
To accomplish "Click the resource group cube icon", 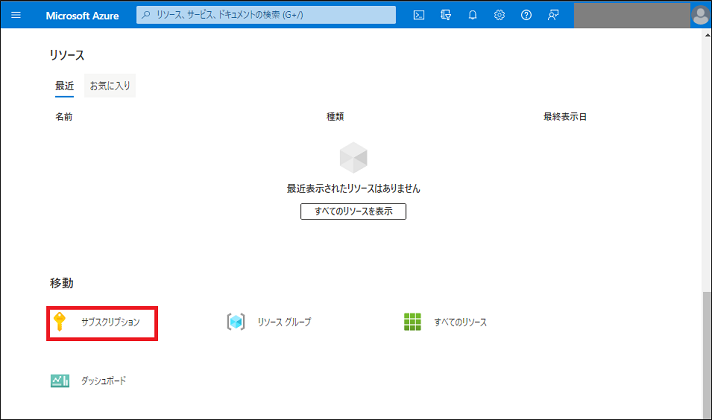I will pyautogui.click(x=236, y=322).
